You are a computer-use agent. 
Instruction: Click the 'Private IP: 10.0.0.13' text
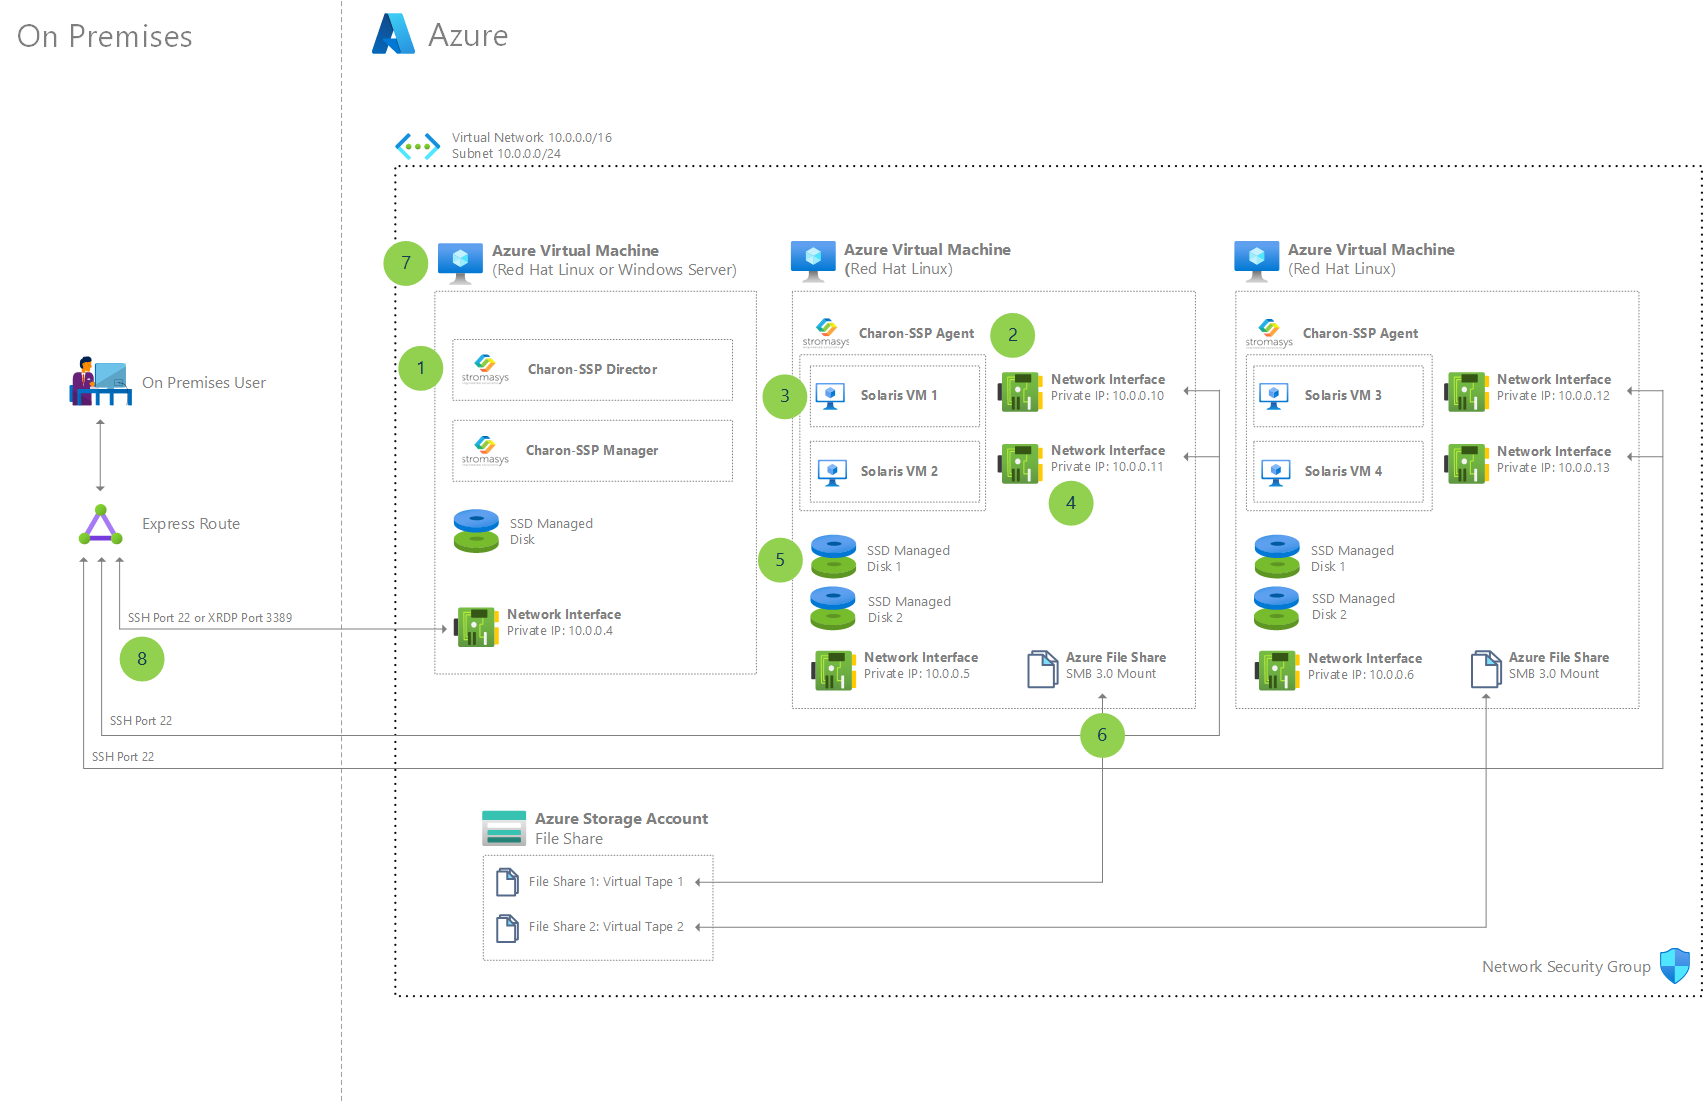(x=1553, y=468)
